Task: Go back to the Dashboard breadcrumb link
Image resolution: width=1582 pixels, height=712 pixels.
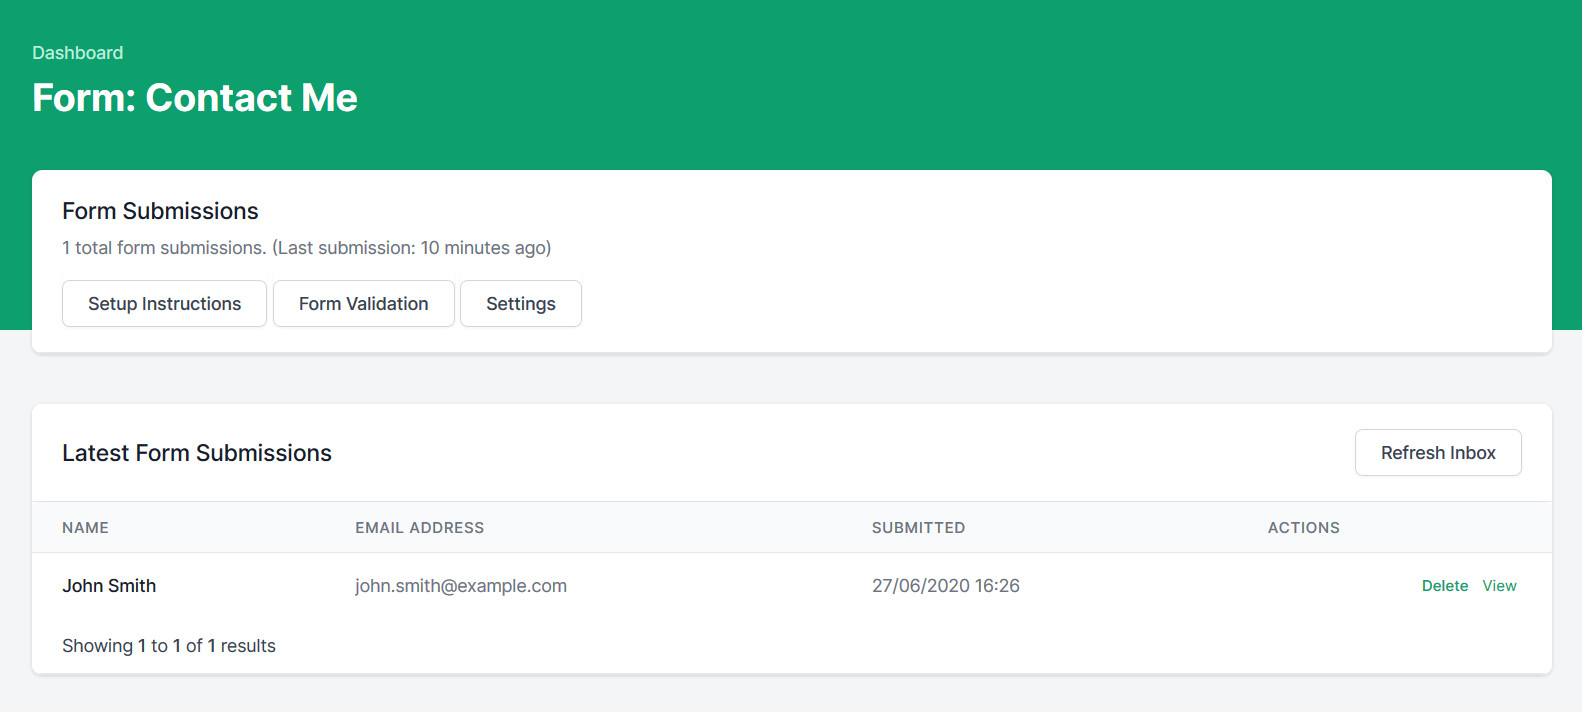Action: pyautogui.click(x=77, y=53)
